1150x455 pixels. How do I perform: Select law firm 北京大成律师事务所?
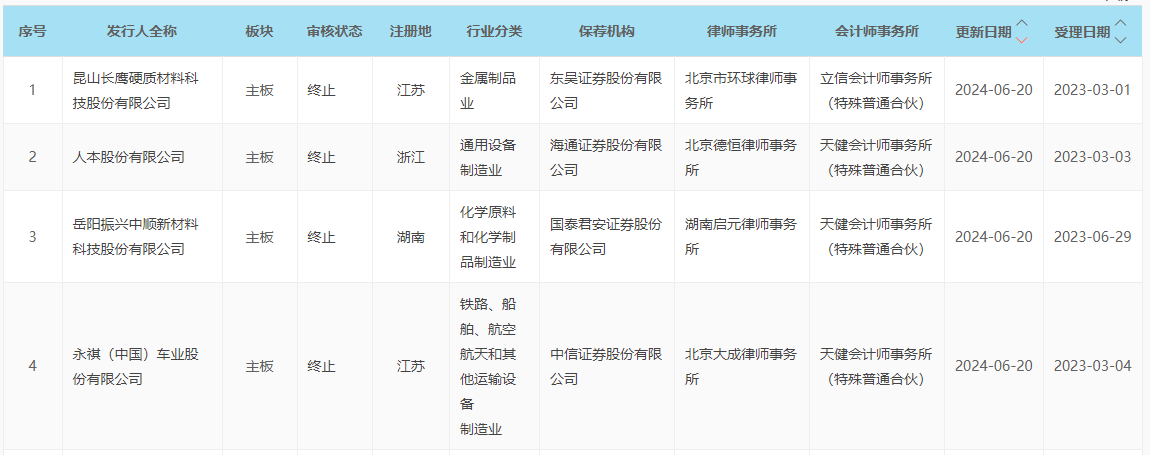[741, 366]
